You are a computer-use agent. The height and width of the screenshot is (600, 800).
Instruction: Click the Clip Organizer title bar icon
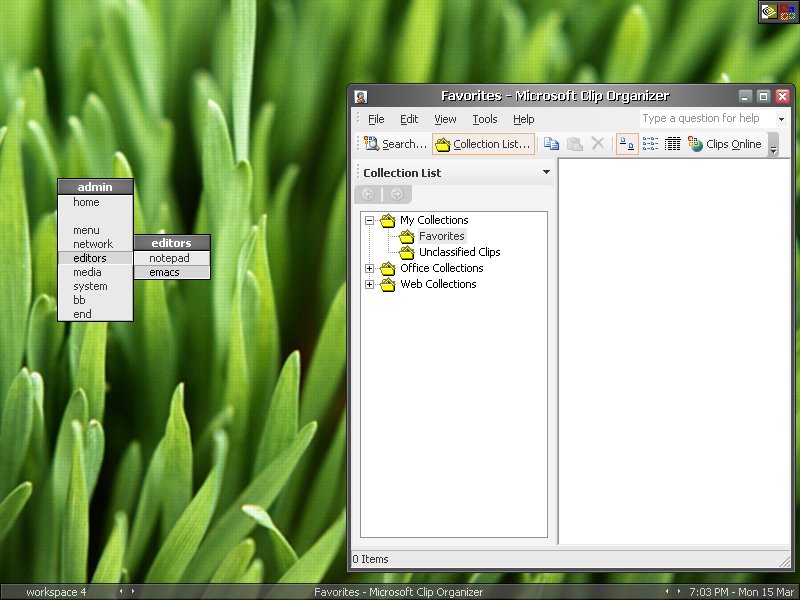(361, 96)
